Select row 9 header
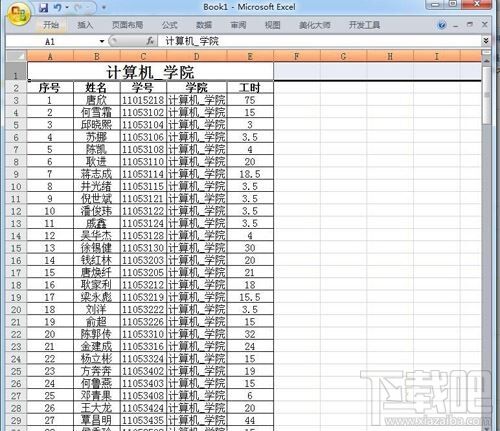Viewport: 500px width, 431px height. click(x=16, y=174)
